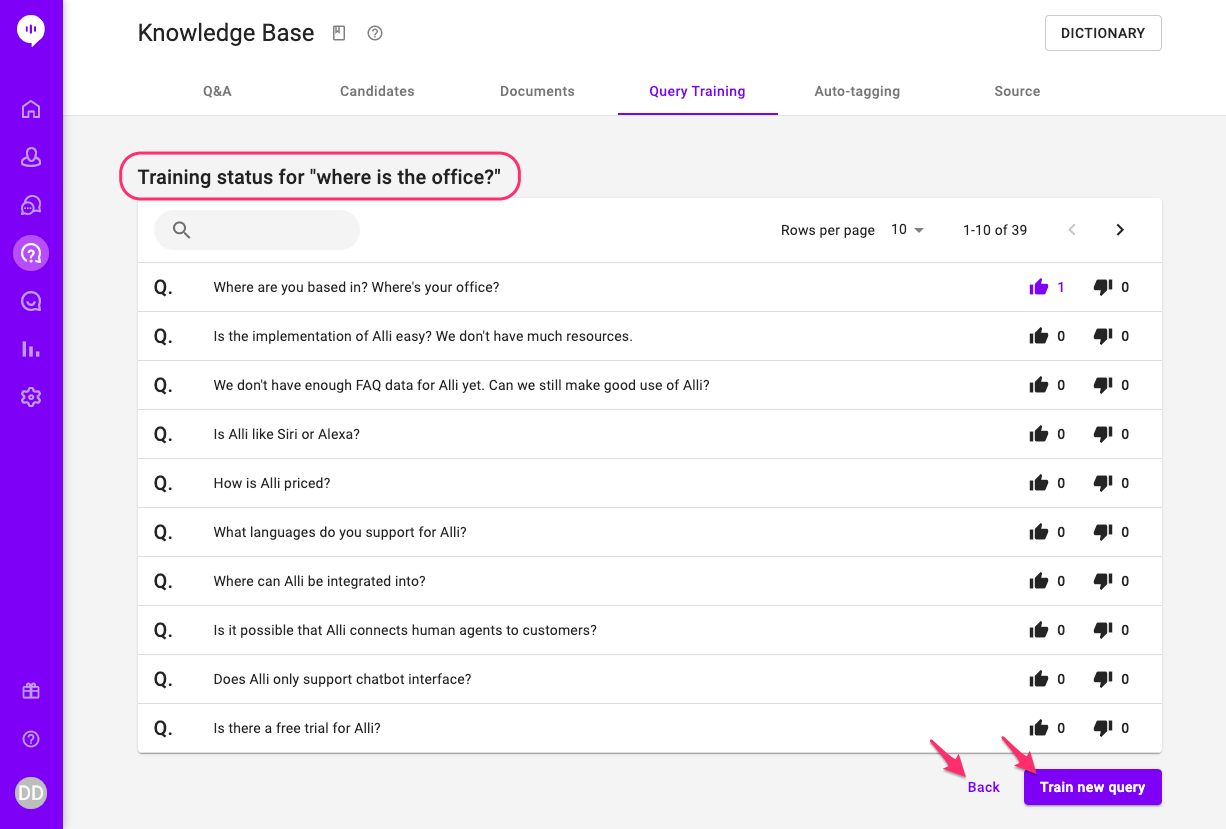Thumbs down "Where are you based in?" question
This screenshot has width=1226, height=829.
[x=1103, y=287]
